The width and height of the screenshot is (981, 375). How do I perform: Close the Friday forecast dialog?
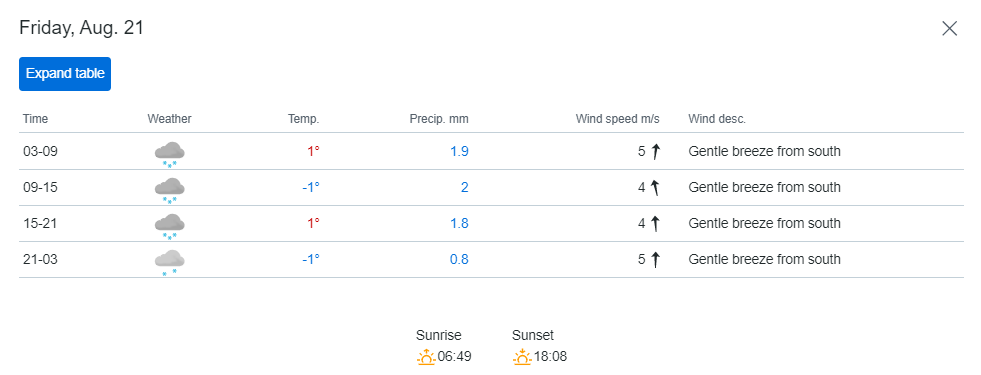(949, 29)
